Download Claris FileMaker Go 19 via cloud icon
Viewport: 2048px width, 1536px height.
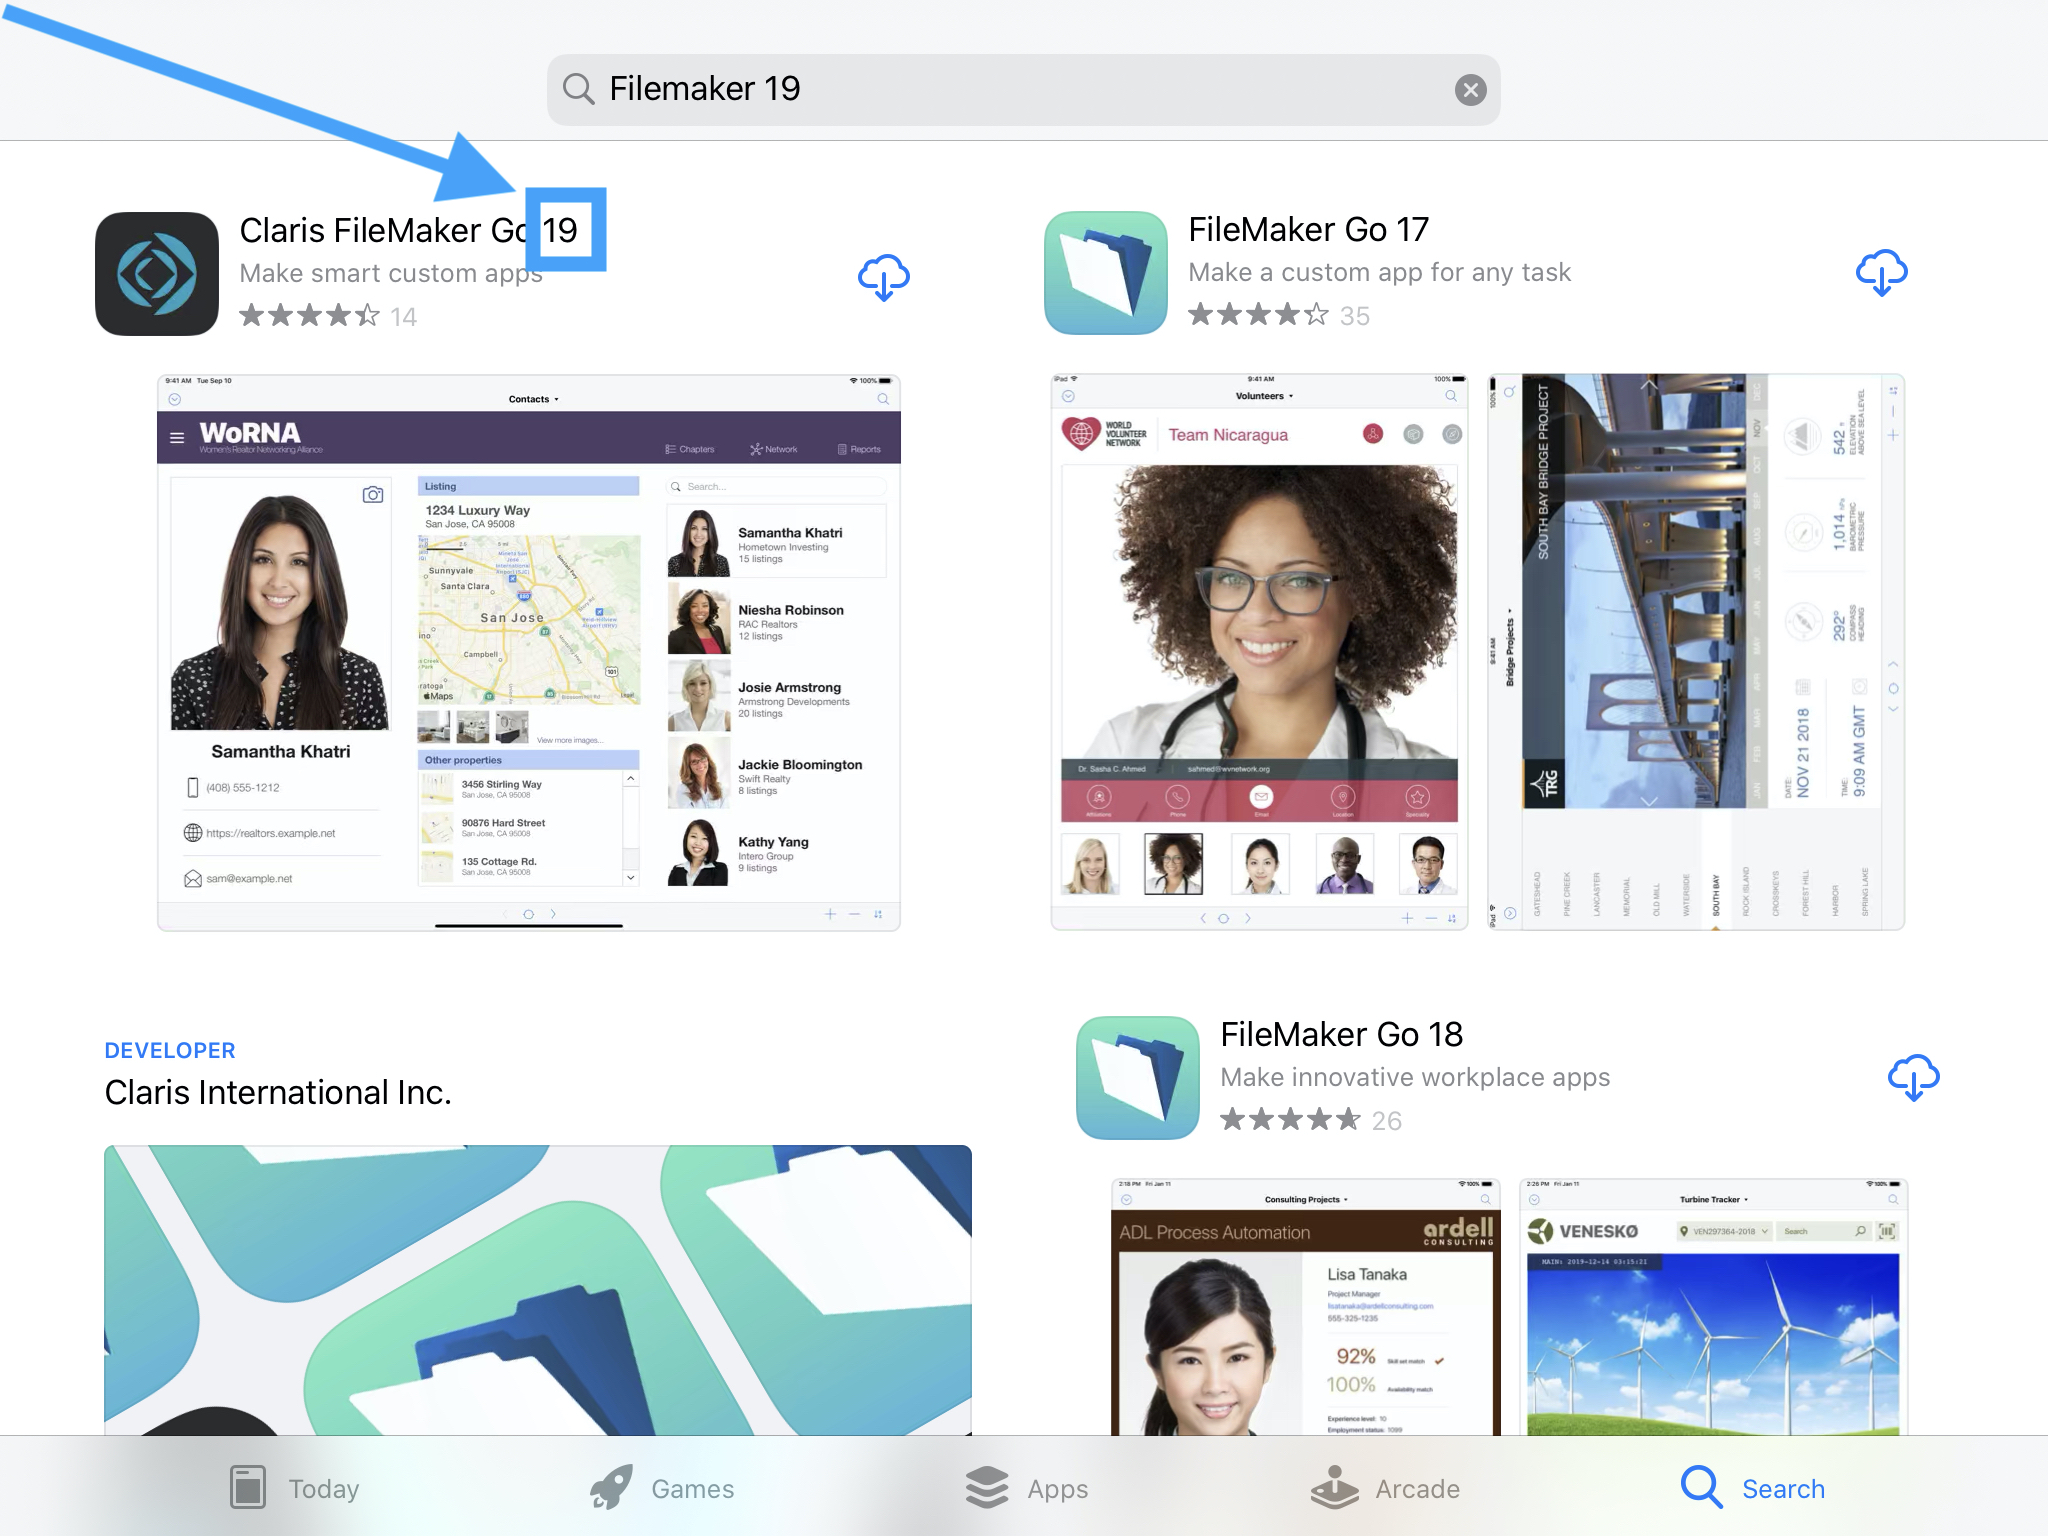pyautogui.click(x=882, y=277)
